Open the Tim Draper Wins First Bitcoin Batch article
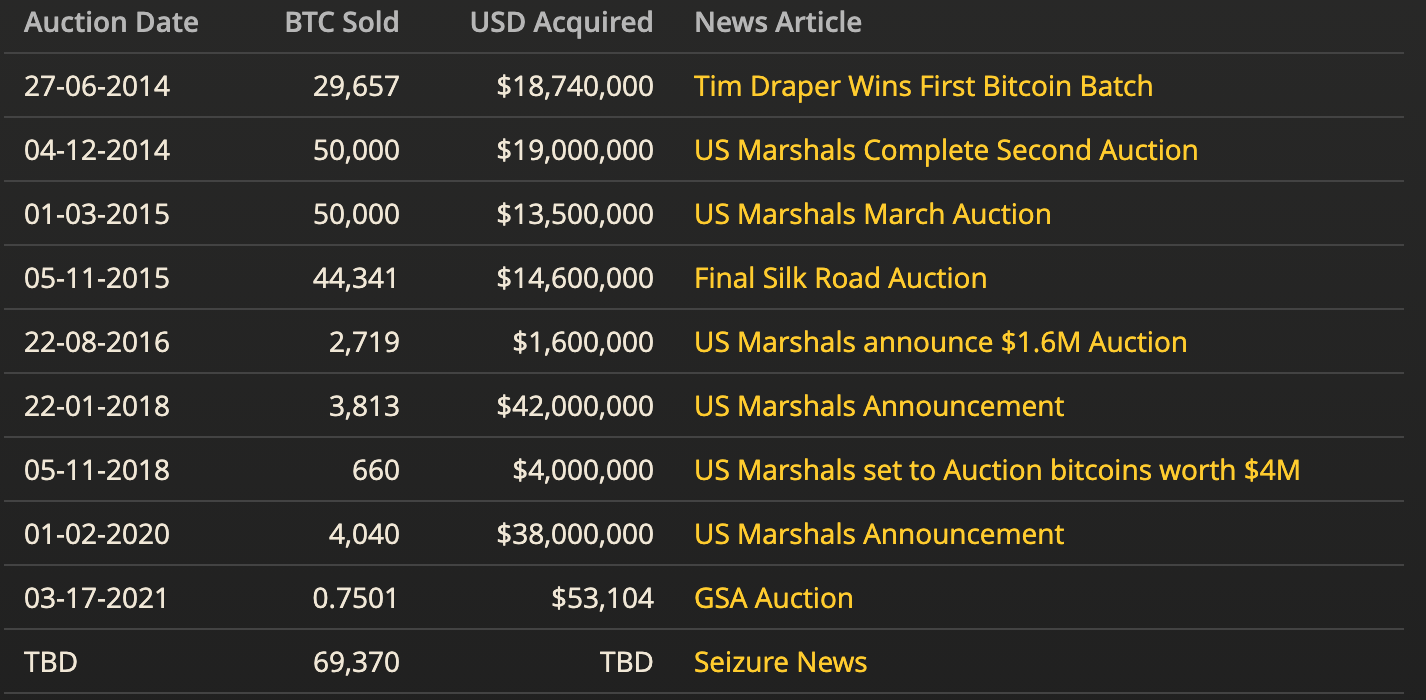 (x=923, y=86)
